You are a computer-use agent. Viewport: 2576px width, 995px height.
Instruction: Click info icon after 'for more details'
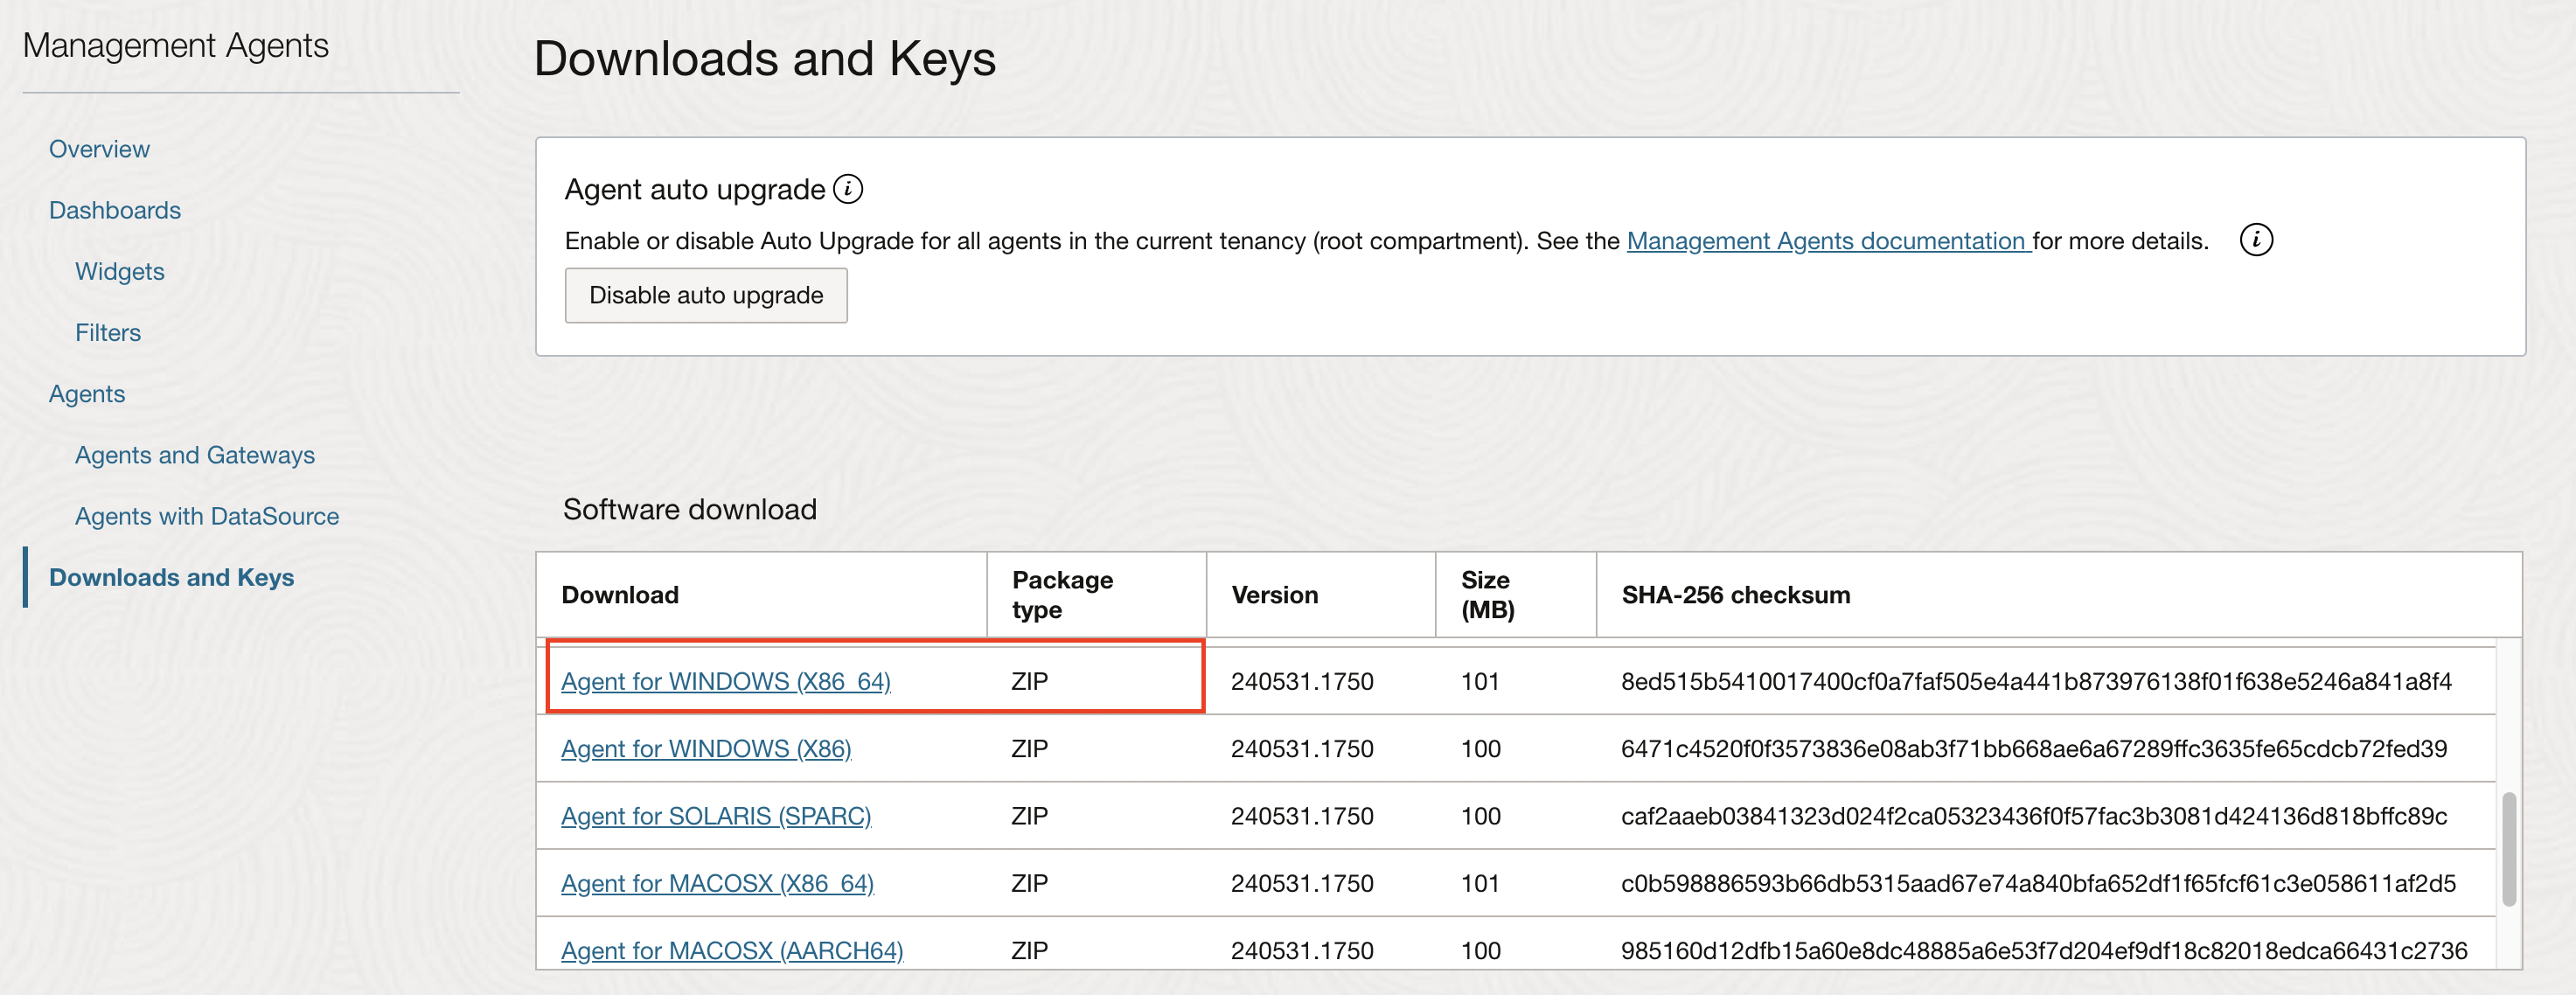point(2255,240)
